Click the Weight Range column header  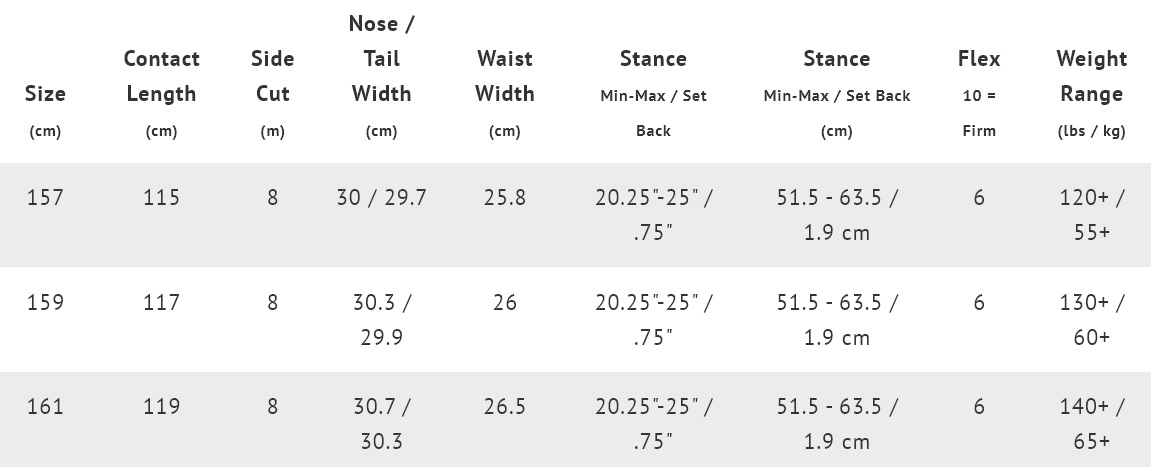tap(1091, 76)
